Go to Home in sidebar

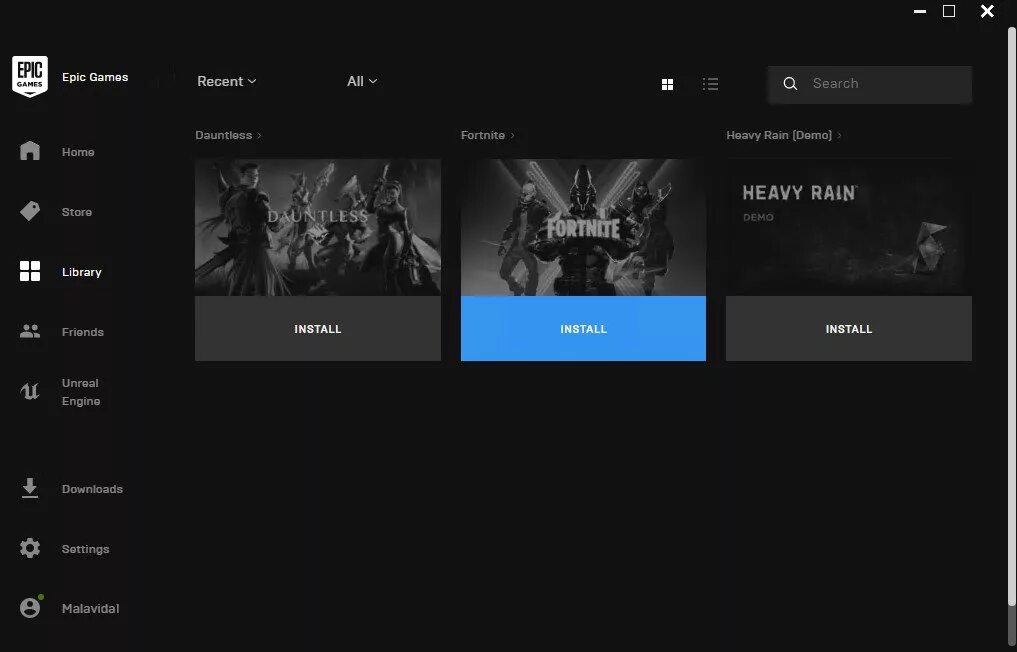[78, 152]
